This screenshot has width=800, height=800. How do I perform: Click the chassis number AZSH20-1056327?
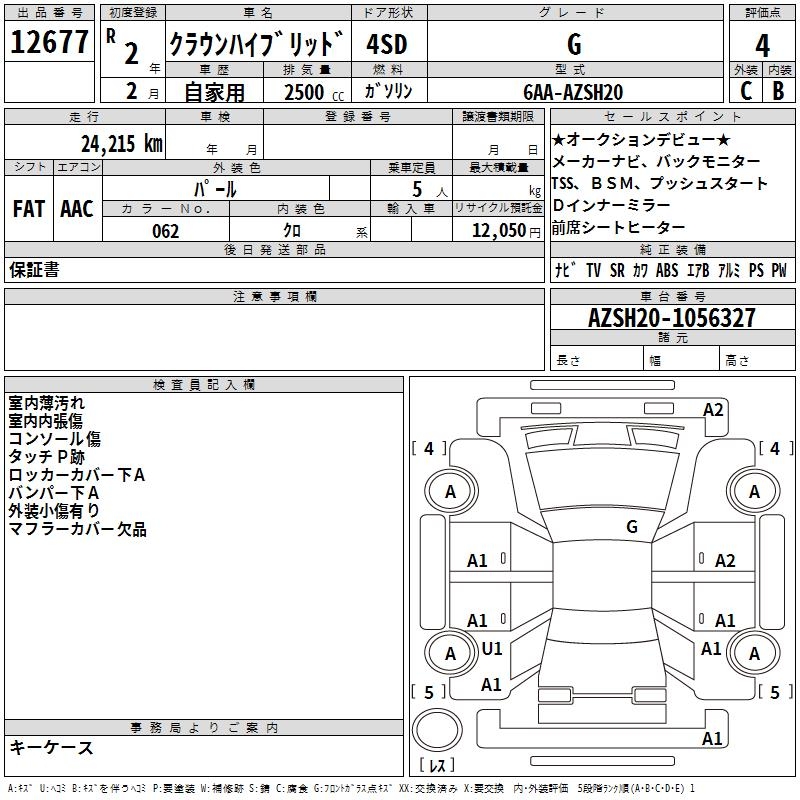click(x=672, y=318)
